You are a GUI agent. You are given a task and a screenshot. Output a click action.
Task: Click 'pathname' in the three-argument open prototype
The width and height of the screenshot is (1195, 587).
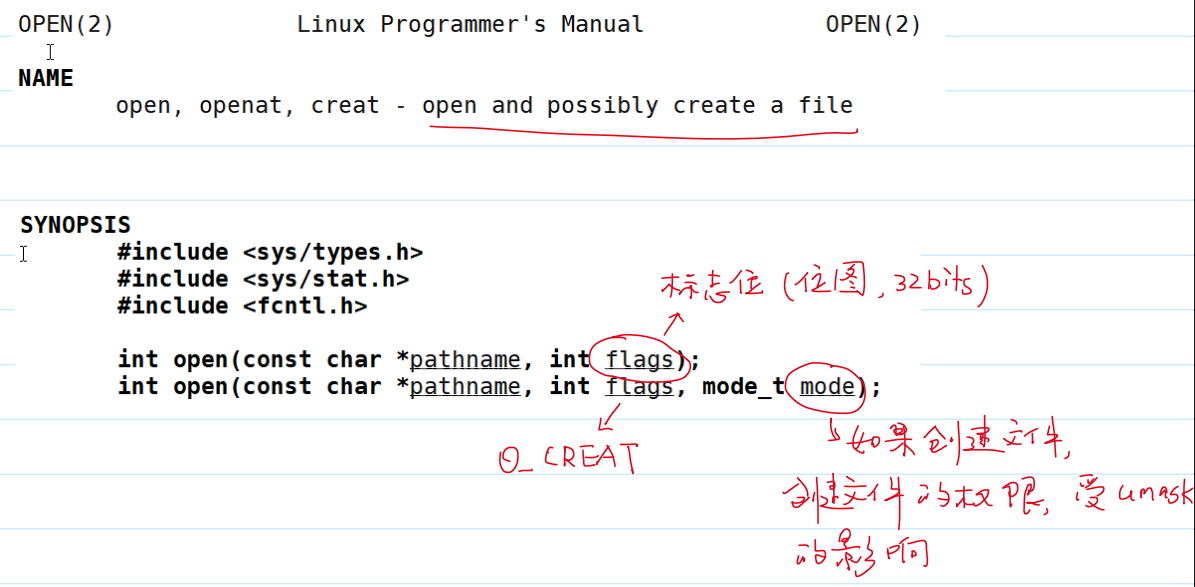point(465,387)
